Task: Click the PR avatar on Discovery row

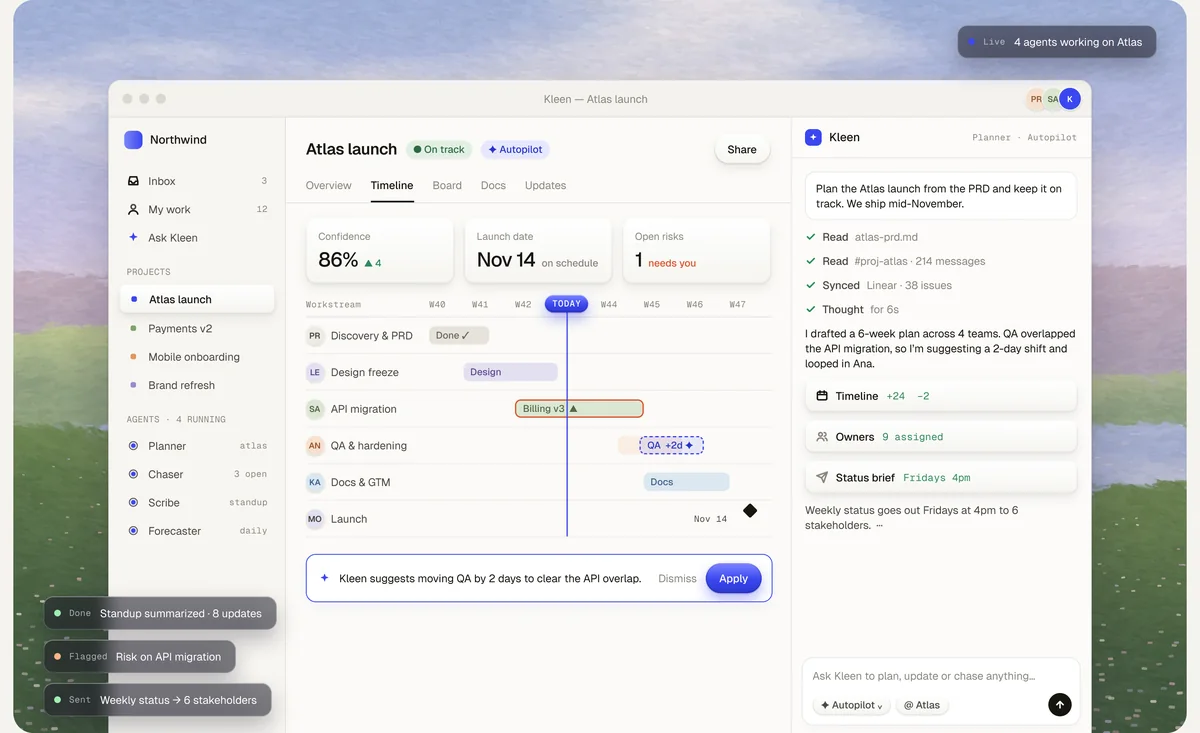Action: click(x=315, y=336)
